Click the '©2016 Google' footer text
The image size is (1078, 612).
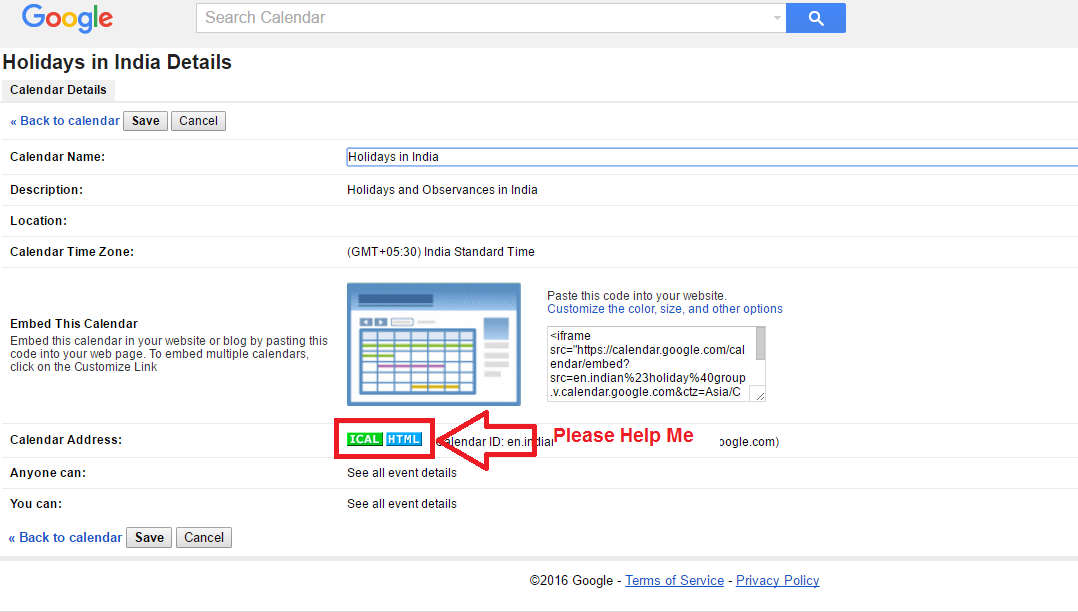pos(571,580)
